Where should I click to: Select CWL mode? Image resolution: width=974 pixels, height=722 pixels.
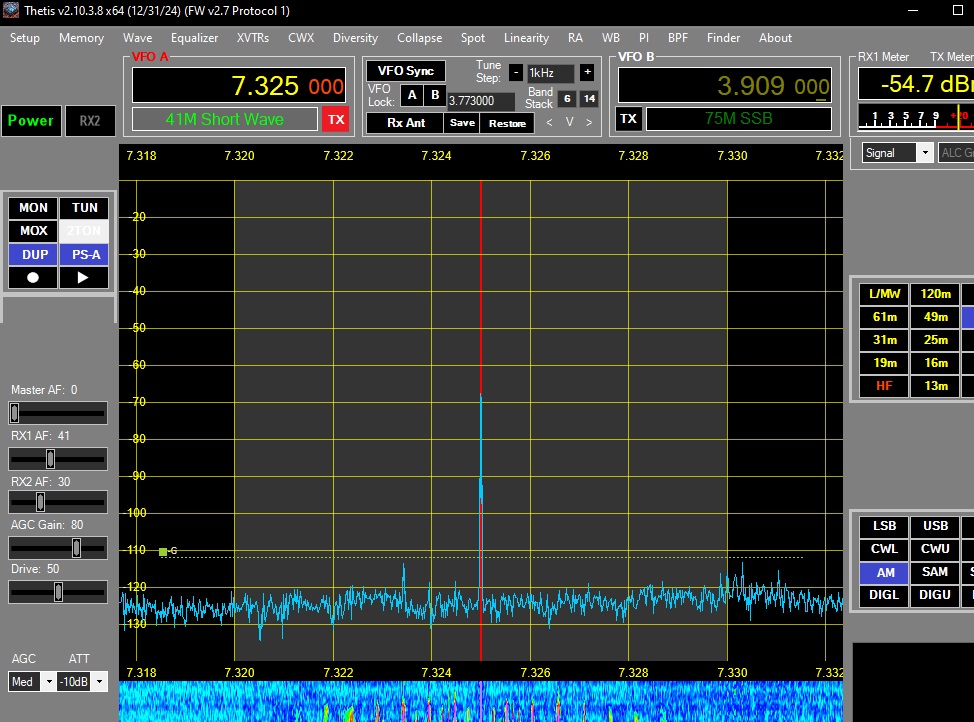884,549
